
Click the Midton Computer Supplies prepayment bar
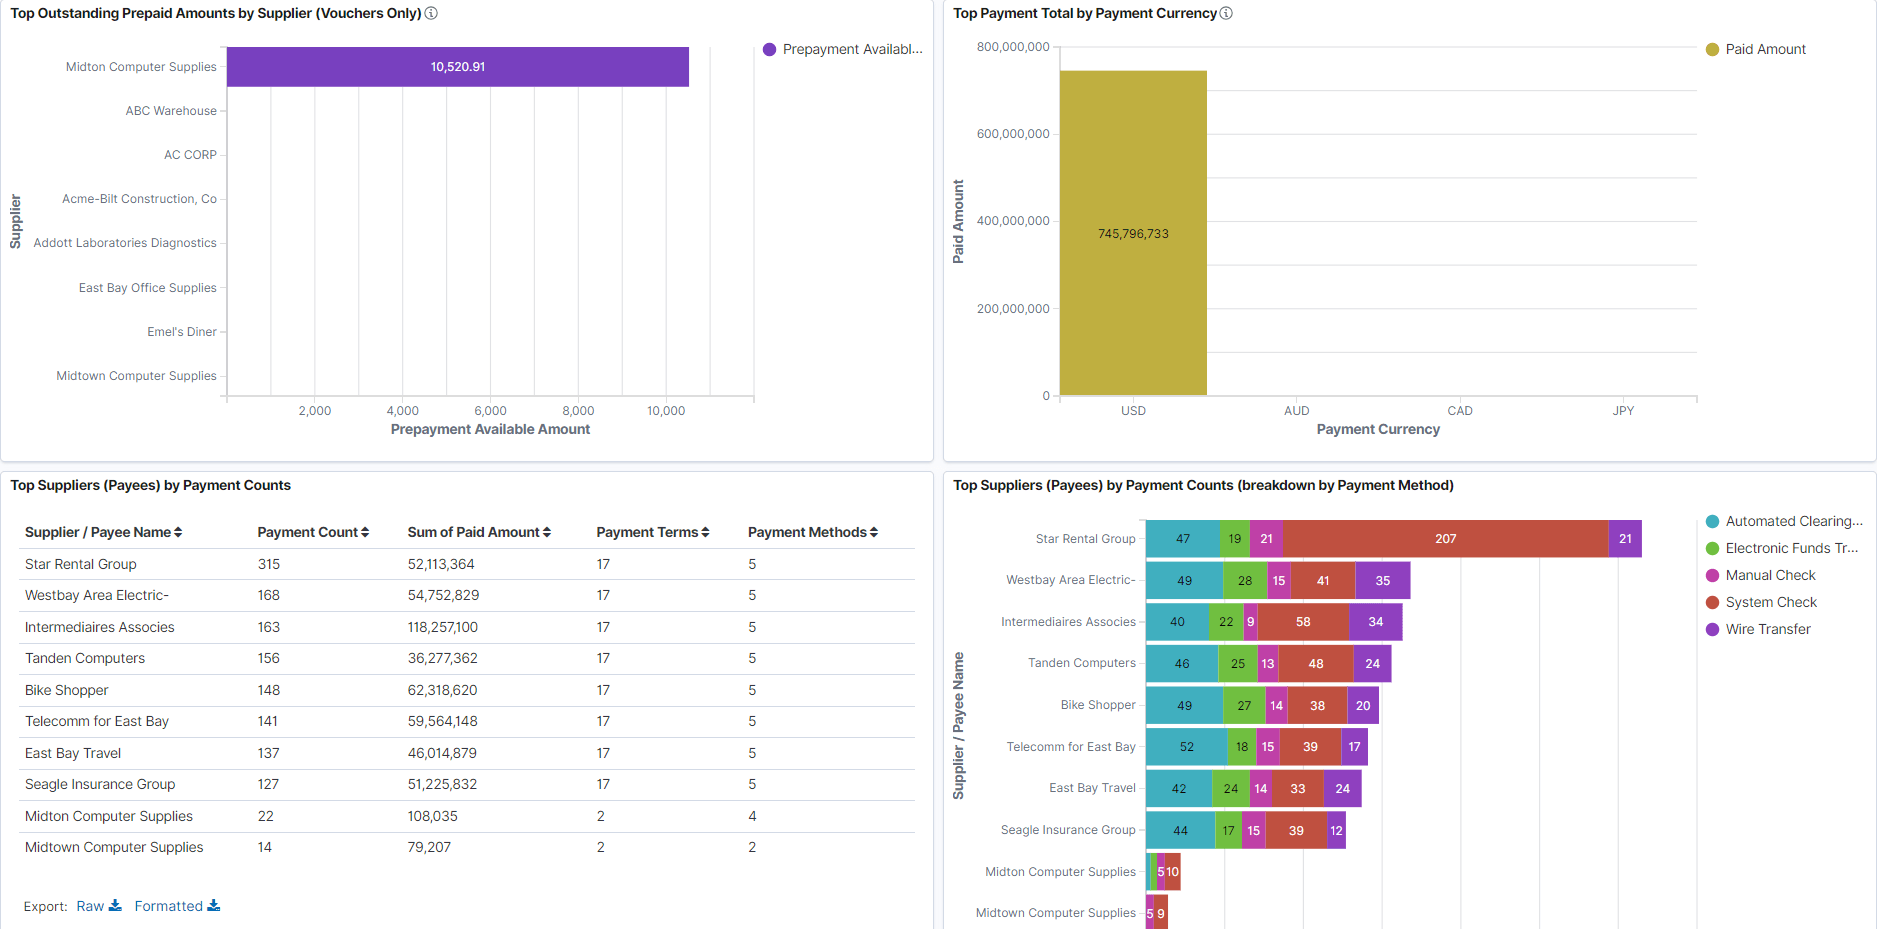pyautogui.click(x=457, y=66)
